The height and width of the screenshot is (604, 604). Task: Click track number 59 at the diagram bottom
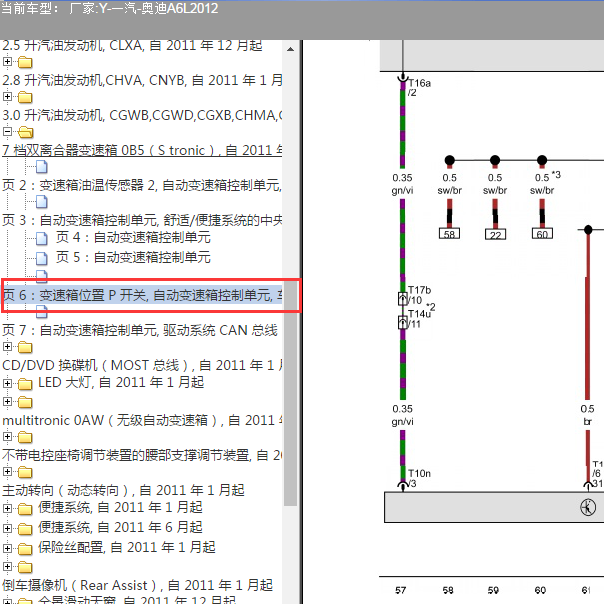pos(493,590)
